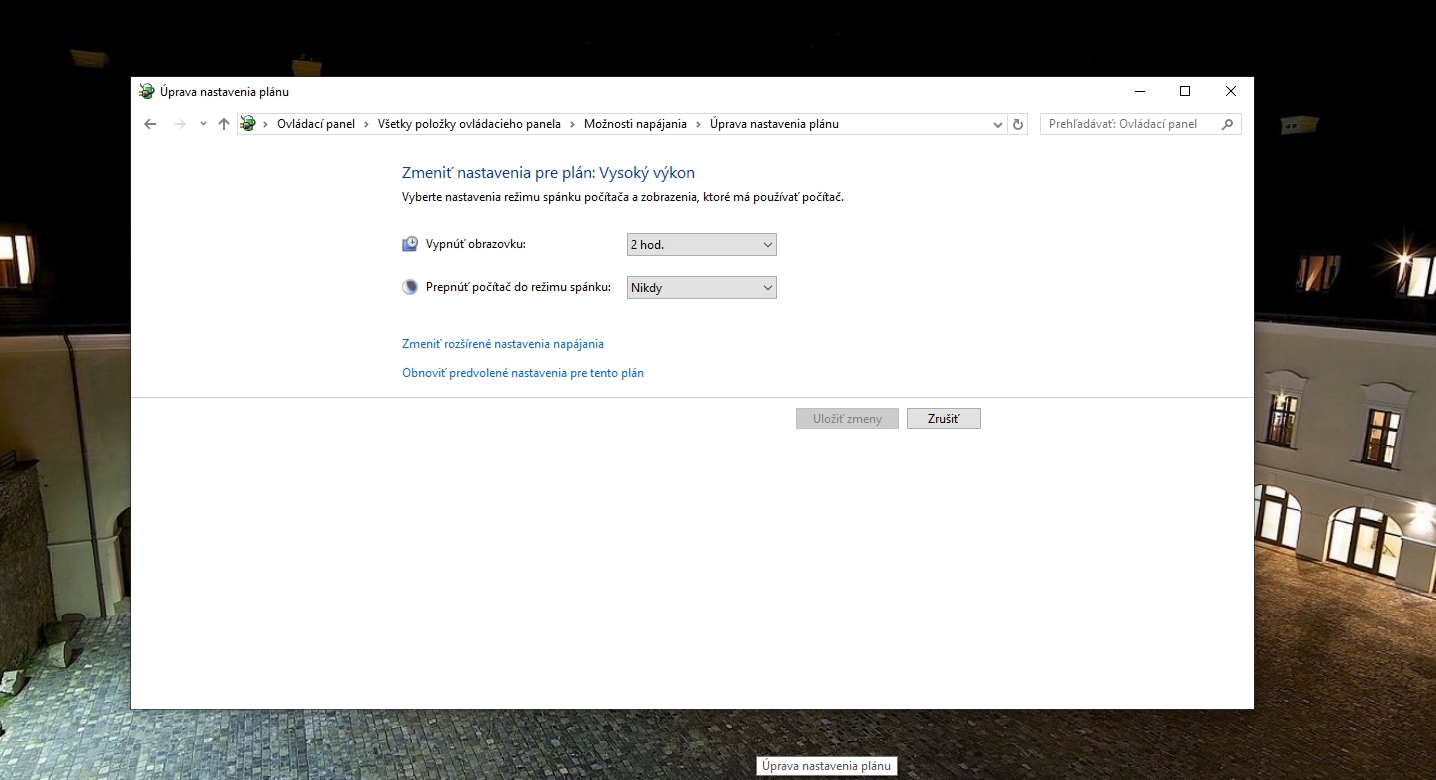Expand the address bar history dropdown
Image resolution: width=1436 pixels, height=780 pixels.
pyautogui.click(x=997, y=125)
